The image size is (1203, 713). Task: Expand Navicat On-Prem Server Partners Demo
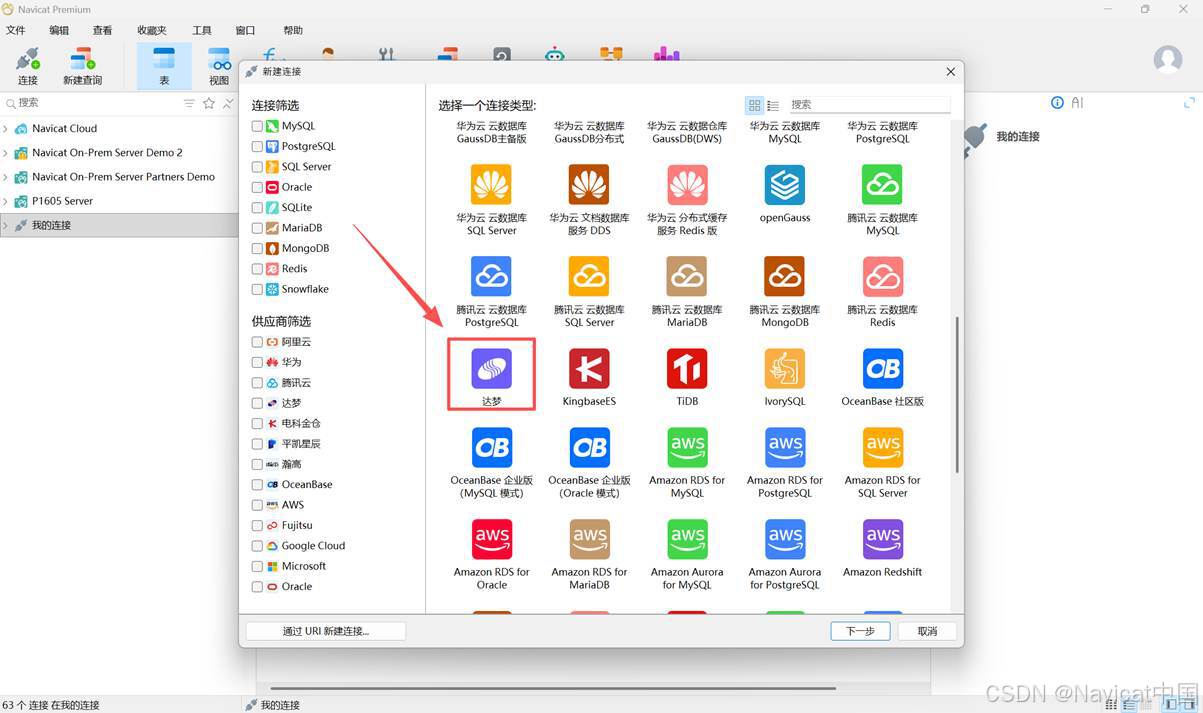tap(5, 177)
